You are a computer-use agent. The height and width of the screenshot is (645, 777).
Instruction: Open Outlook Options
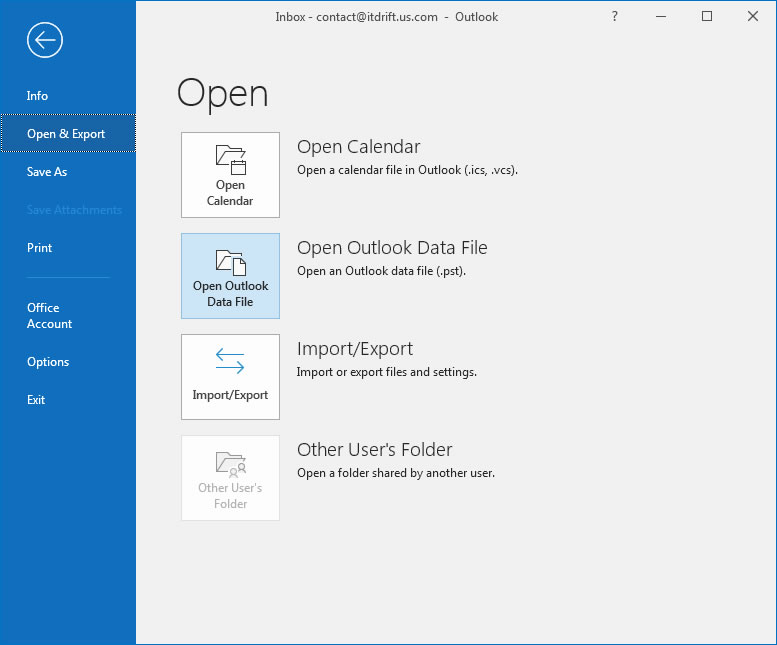[x=68, y=362]
